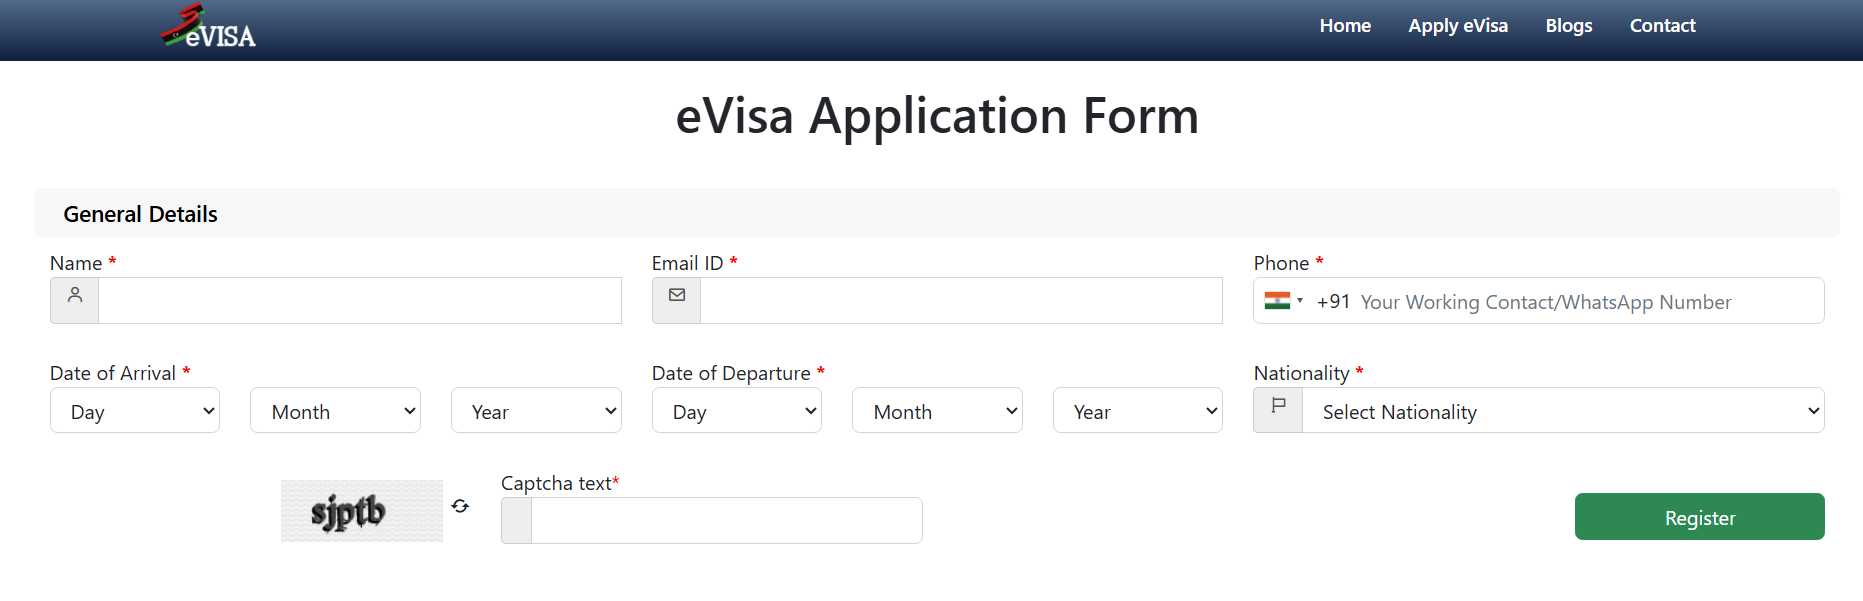Click the Captcha text input field

point(726,521)
